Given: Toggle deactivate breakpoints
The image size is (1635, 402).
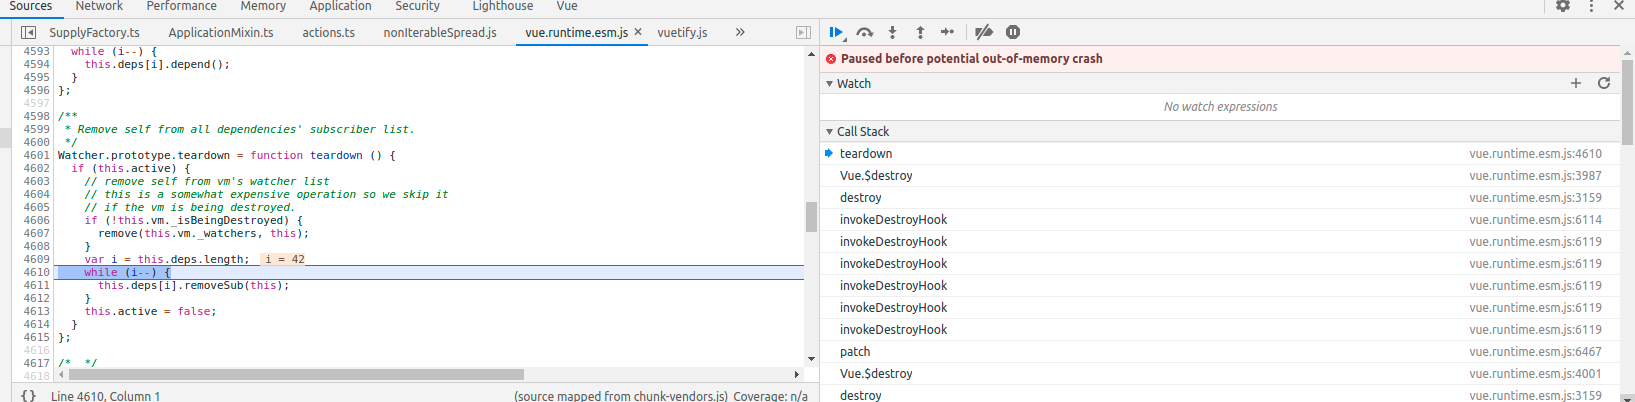Looking at the screenshot, I should point(984,33).
